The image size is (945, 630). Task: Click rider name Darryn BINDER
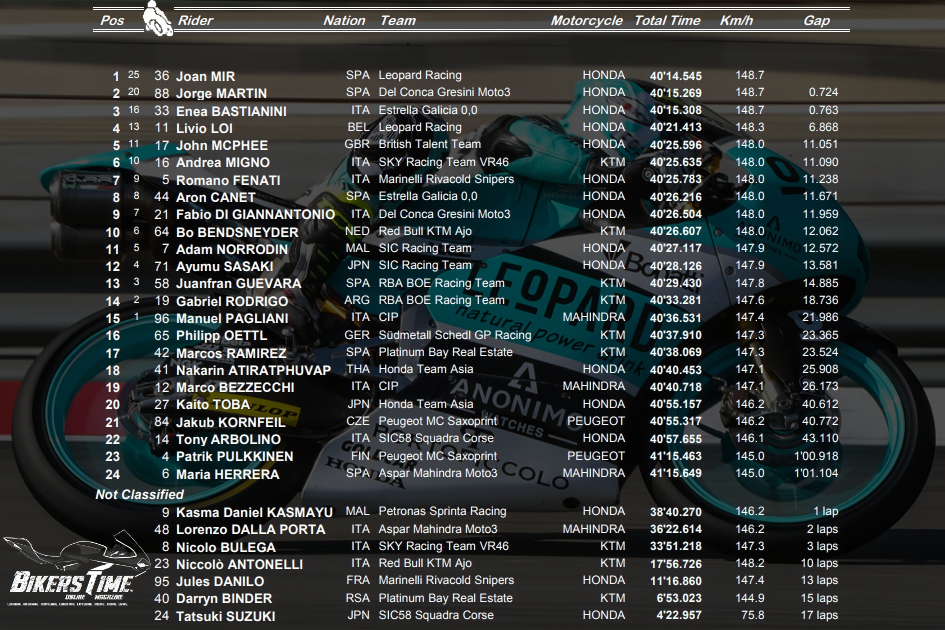click(224, 599)
